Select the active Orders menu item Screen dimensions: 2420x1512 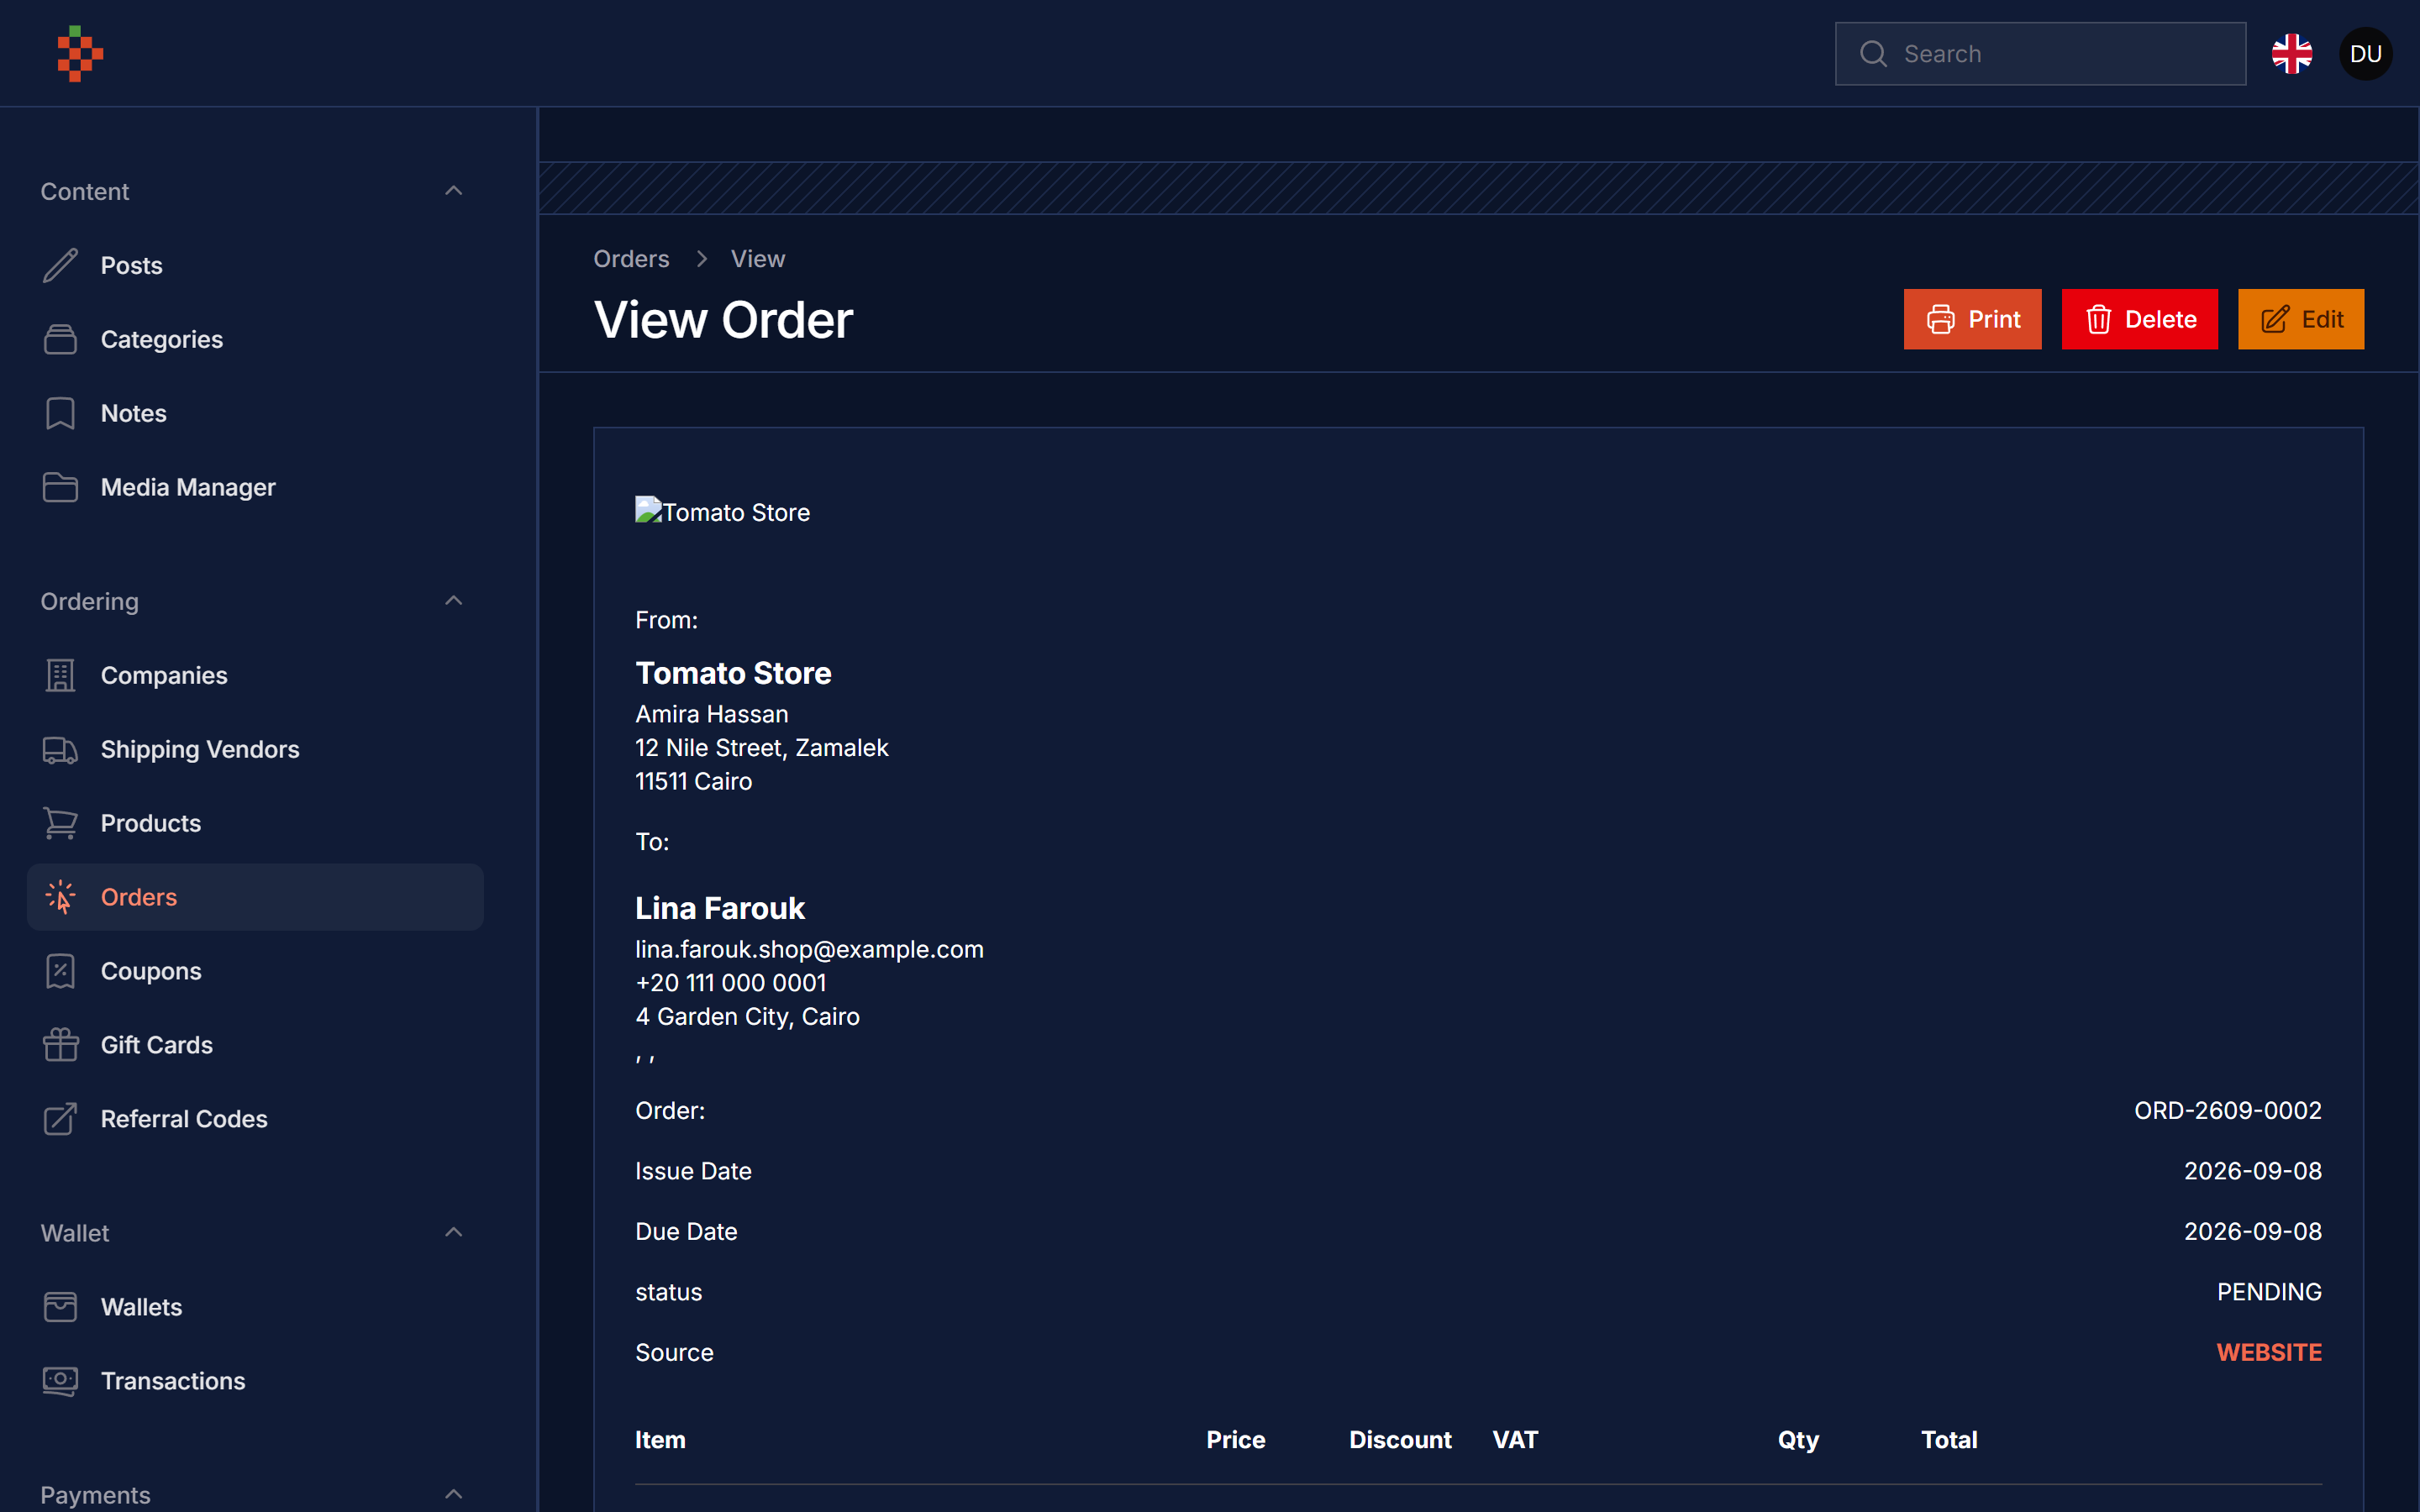[x=255, y=898]
